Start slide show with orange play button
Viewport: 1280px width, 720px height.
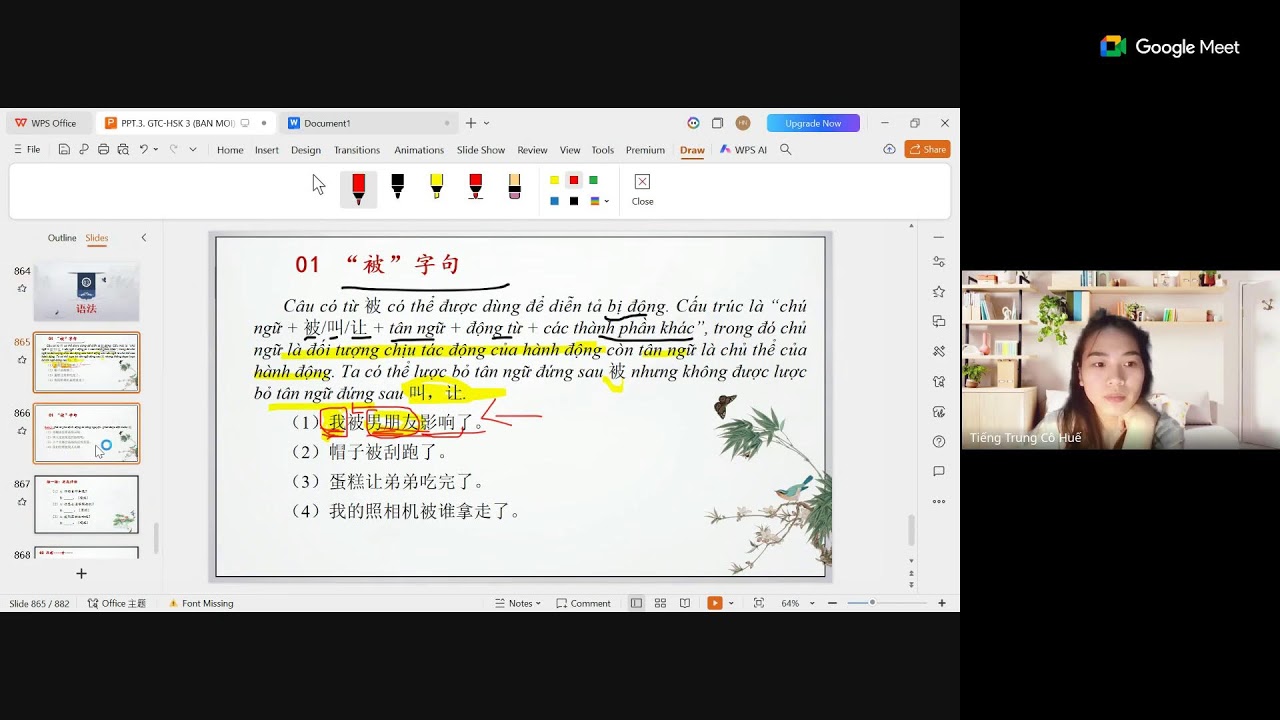coord(714,603)
